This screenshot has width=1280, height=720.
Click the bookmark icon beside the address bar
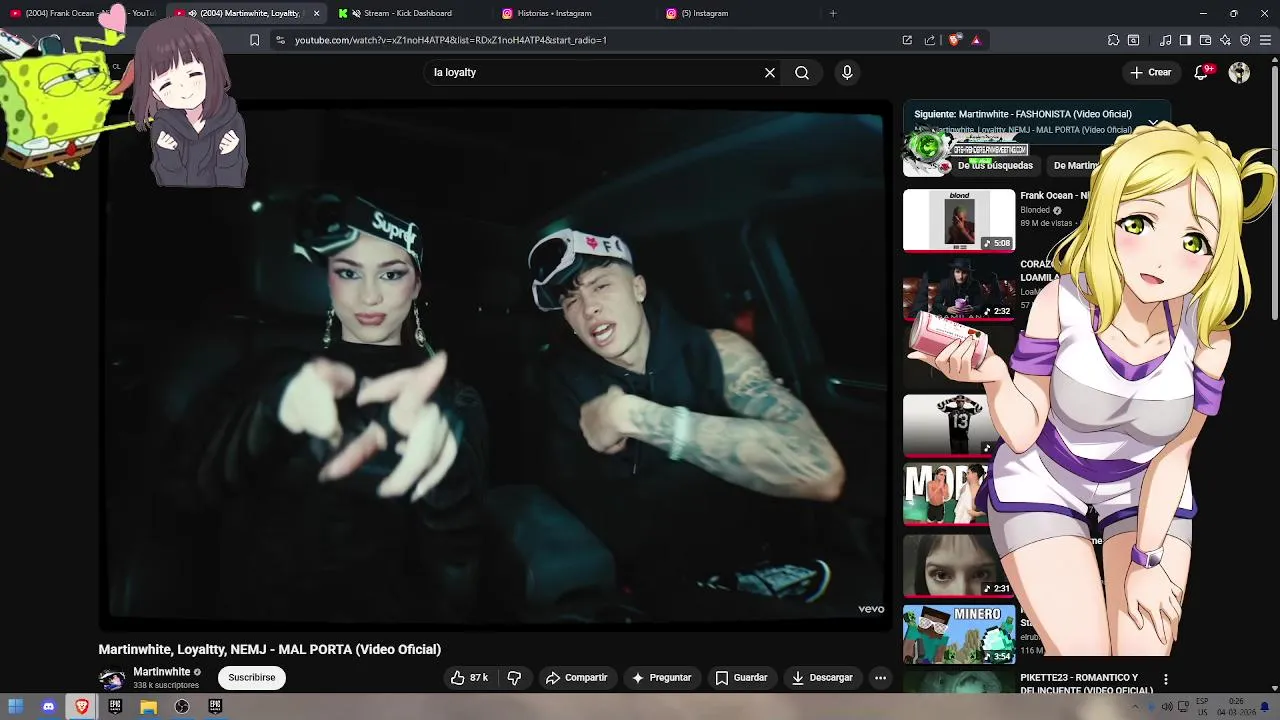254,40
